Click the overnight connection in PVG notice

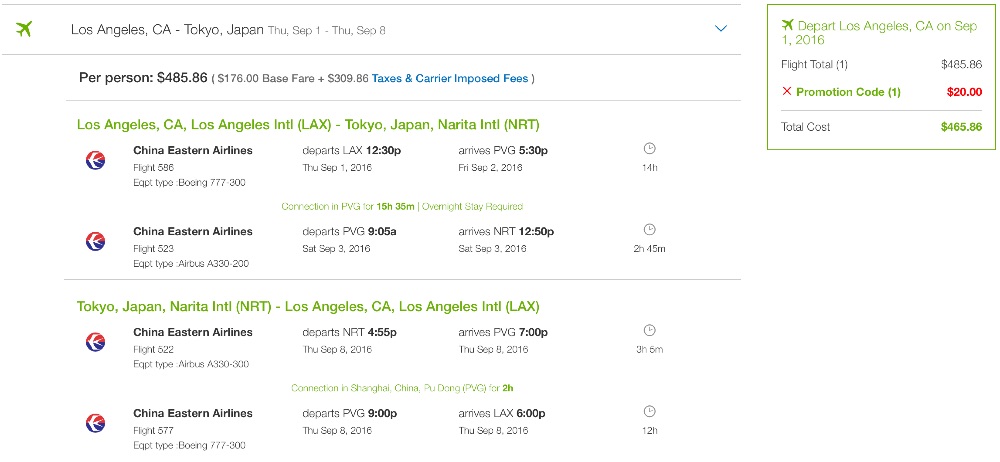[402, 207]
